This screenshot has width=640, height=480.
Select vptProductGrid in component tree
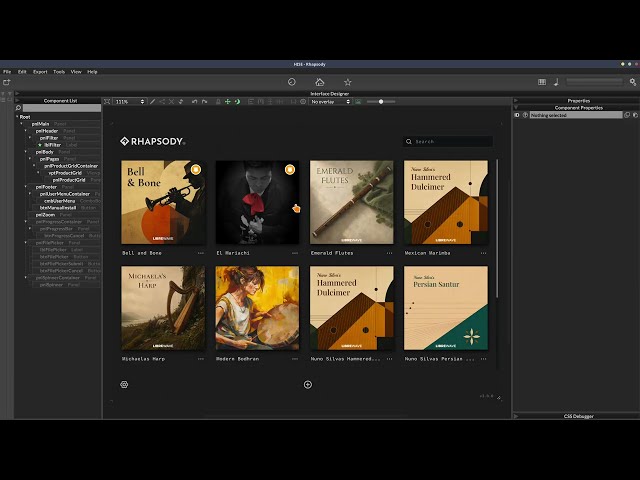[x=65, y=173]
